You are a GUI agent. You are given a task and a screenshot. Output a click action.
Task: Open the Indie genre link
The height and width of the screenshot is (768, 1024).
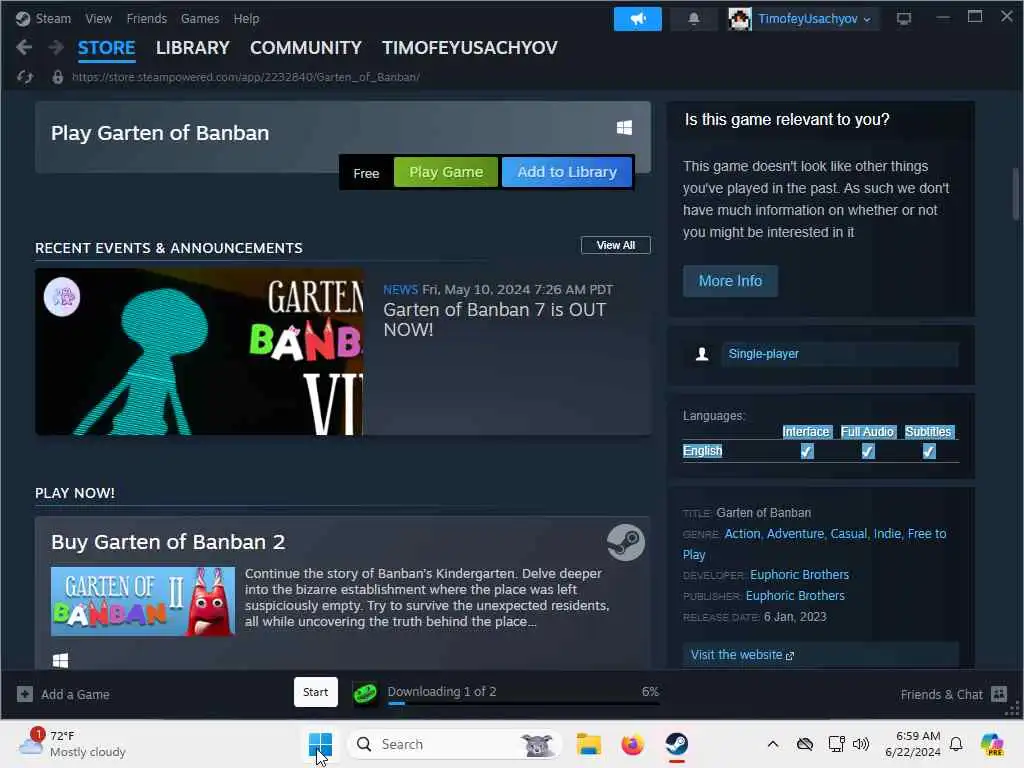pyautogui.click(x=887, y=534)
